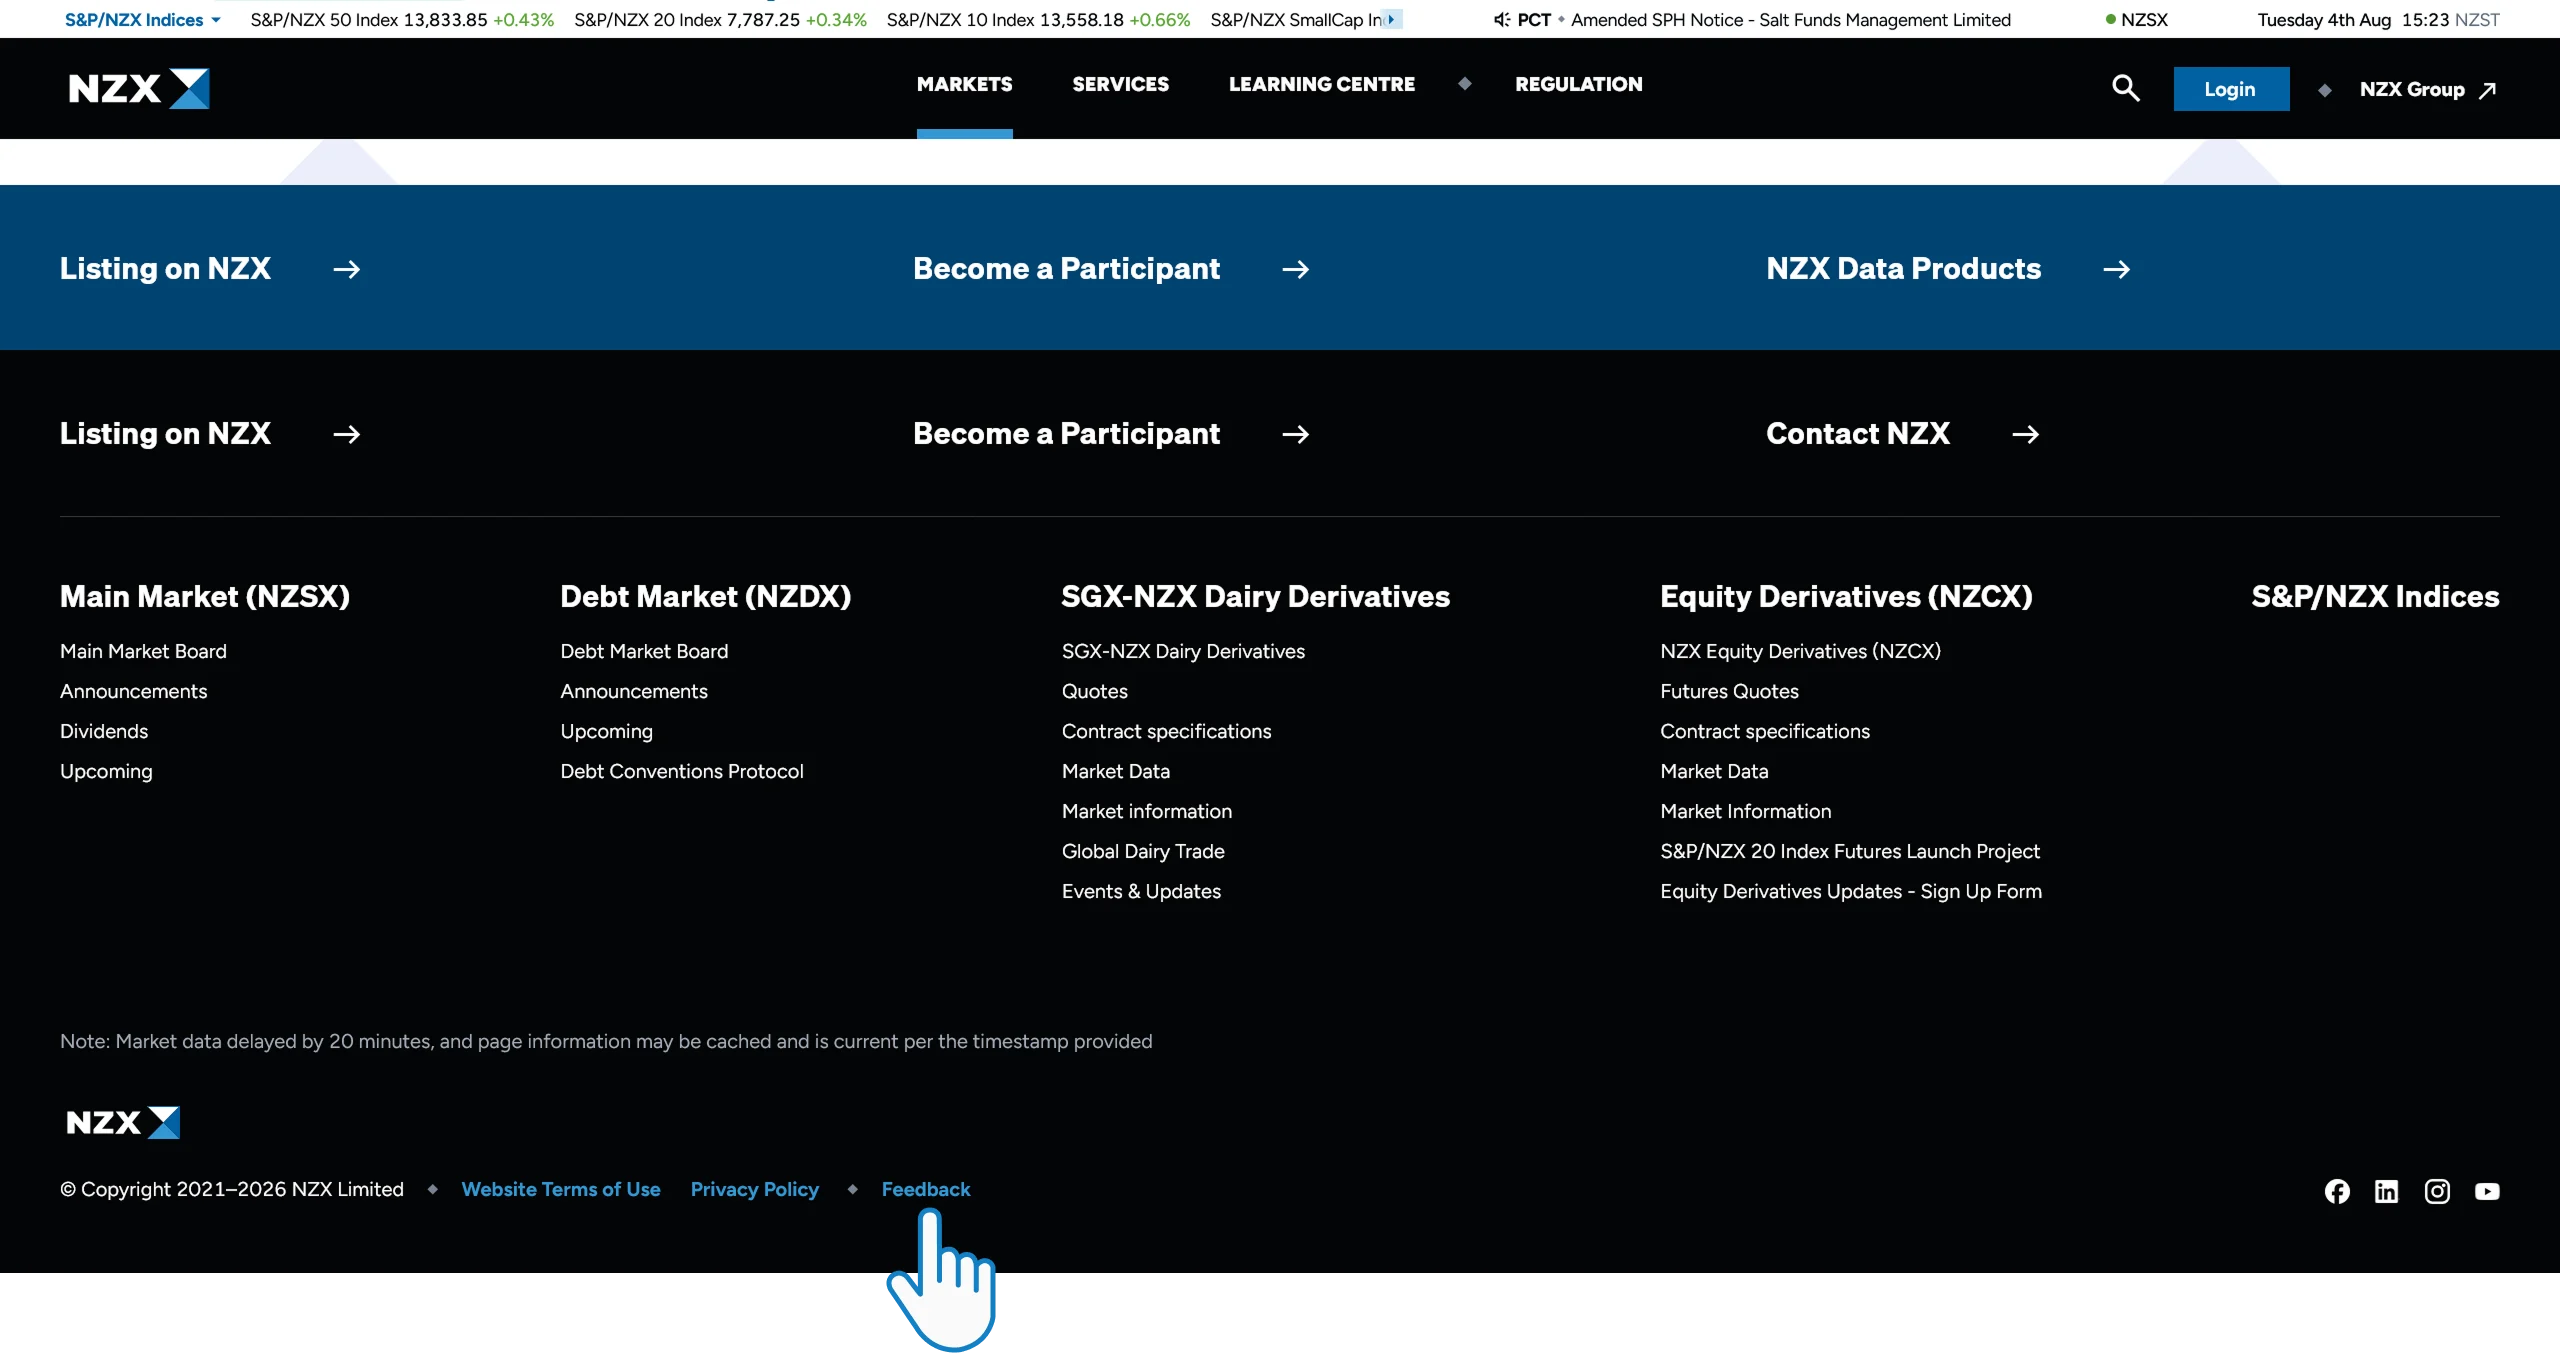Click the arrow beside NZX Data Products
Image resolution: width=2560 pixels, height=1353 pixels.
(2116, 269)
